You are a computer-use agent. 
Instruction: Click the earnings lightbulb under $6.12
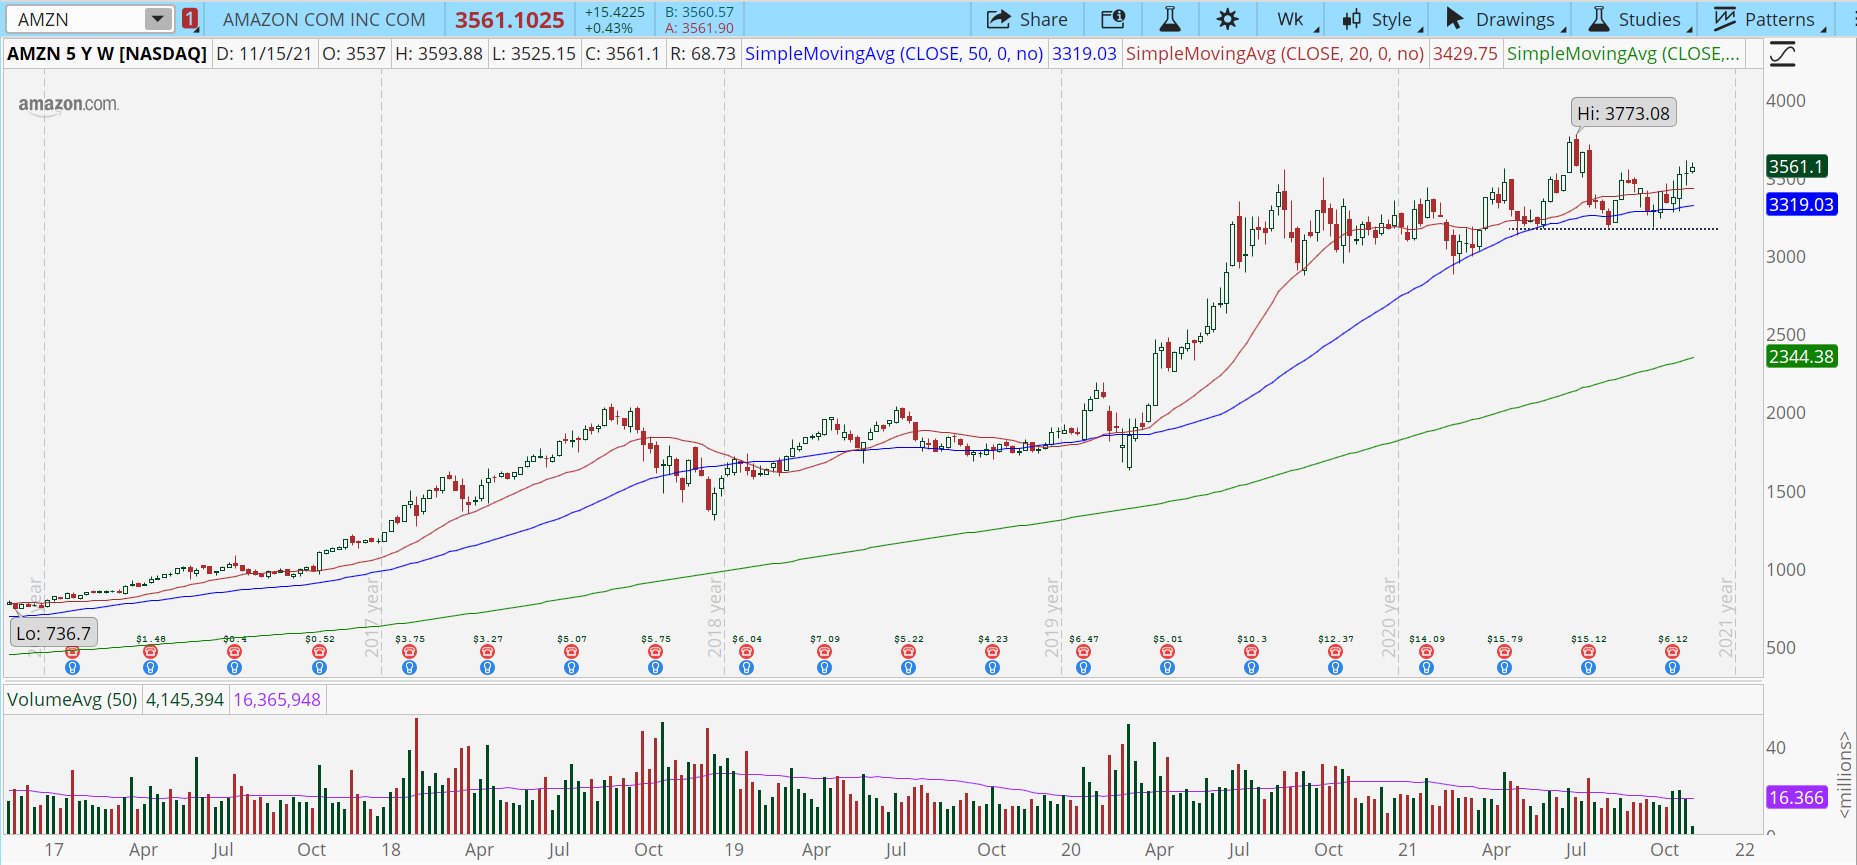1672,668
